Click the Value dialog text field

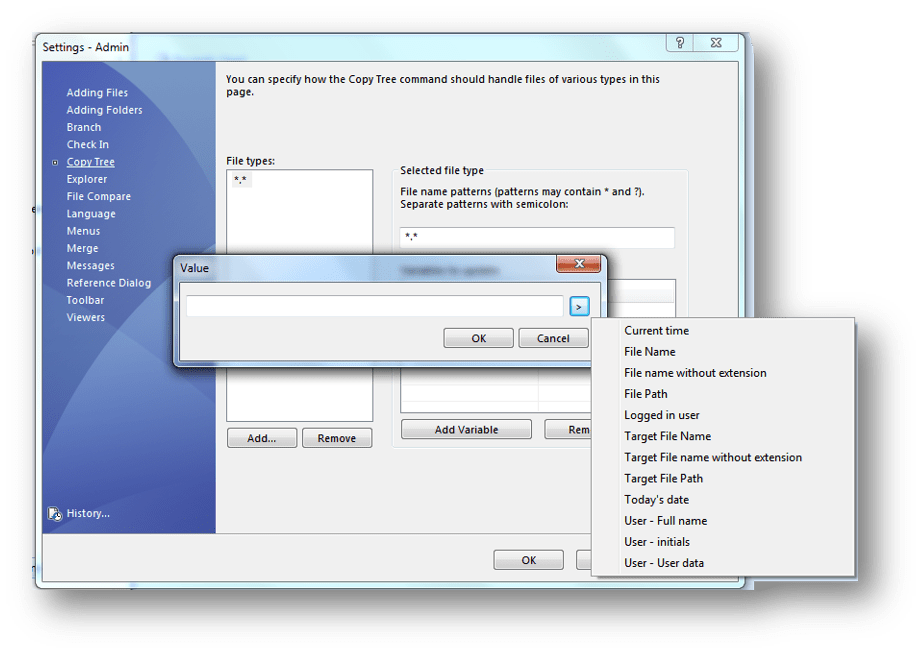[x=375, y=306]
